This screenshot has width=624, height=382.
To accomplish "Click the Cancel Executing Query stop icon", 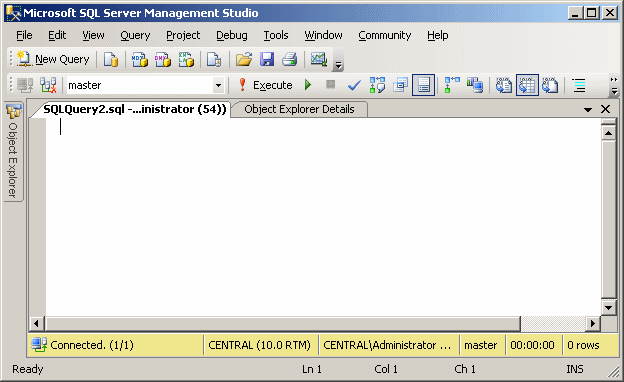I will click(x=330, y=85).
